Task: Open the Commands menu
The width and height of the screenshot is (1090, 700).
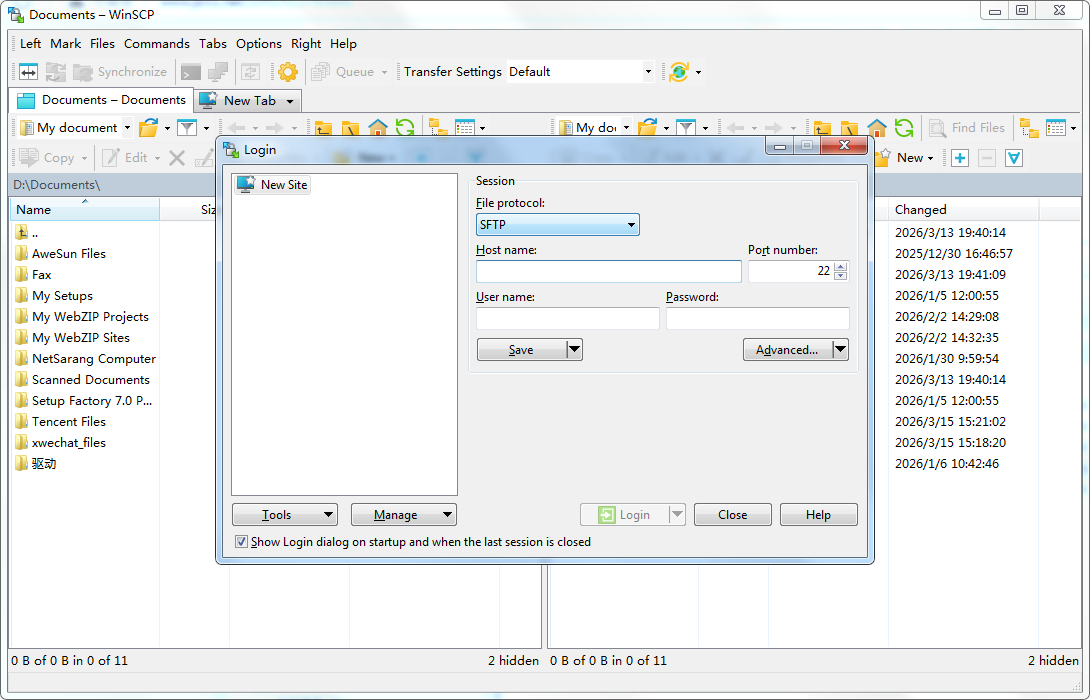Action: coord(156,44)
